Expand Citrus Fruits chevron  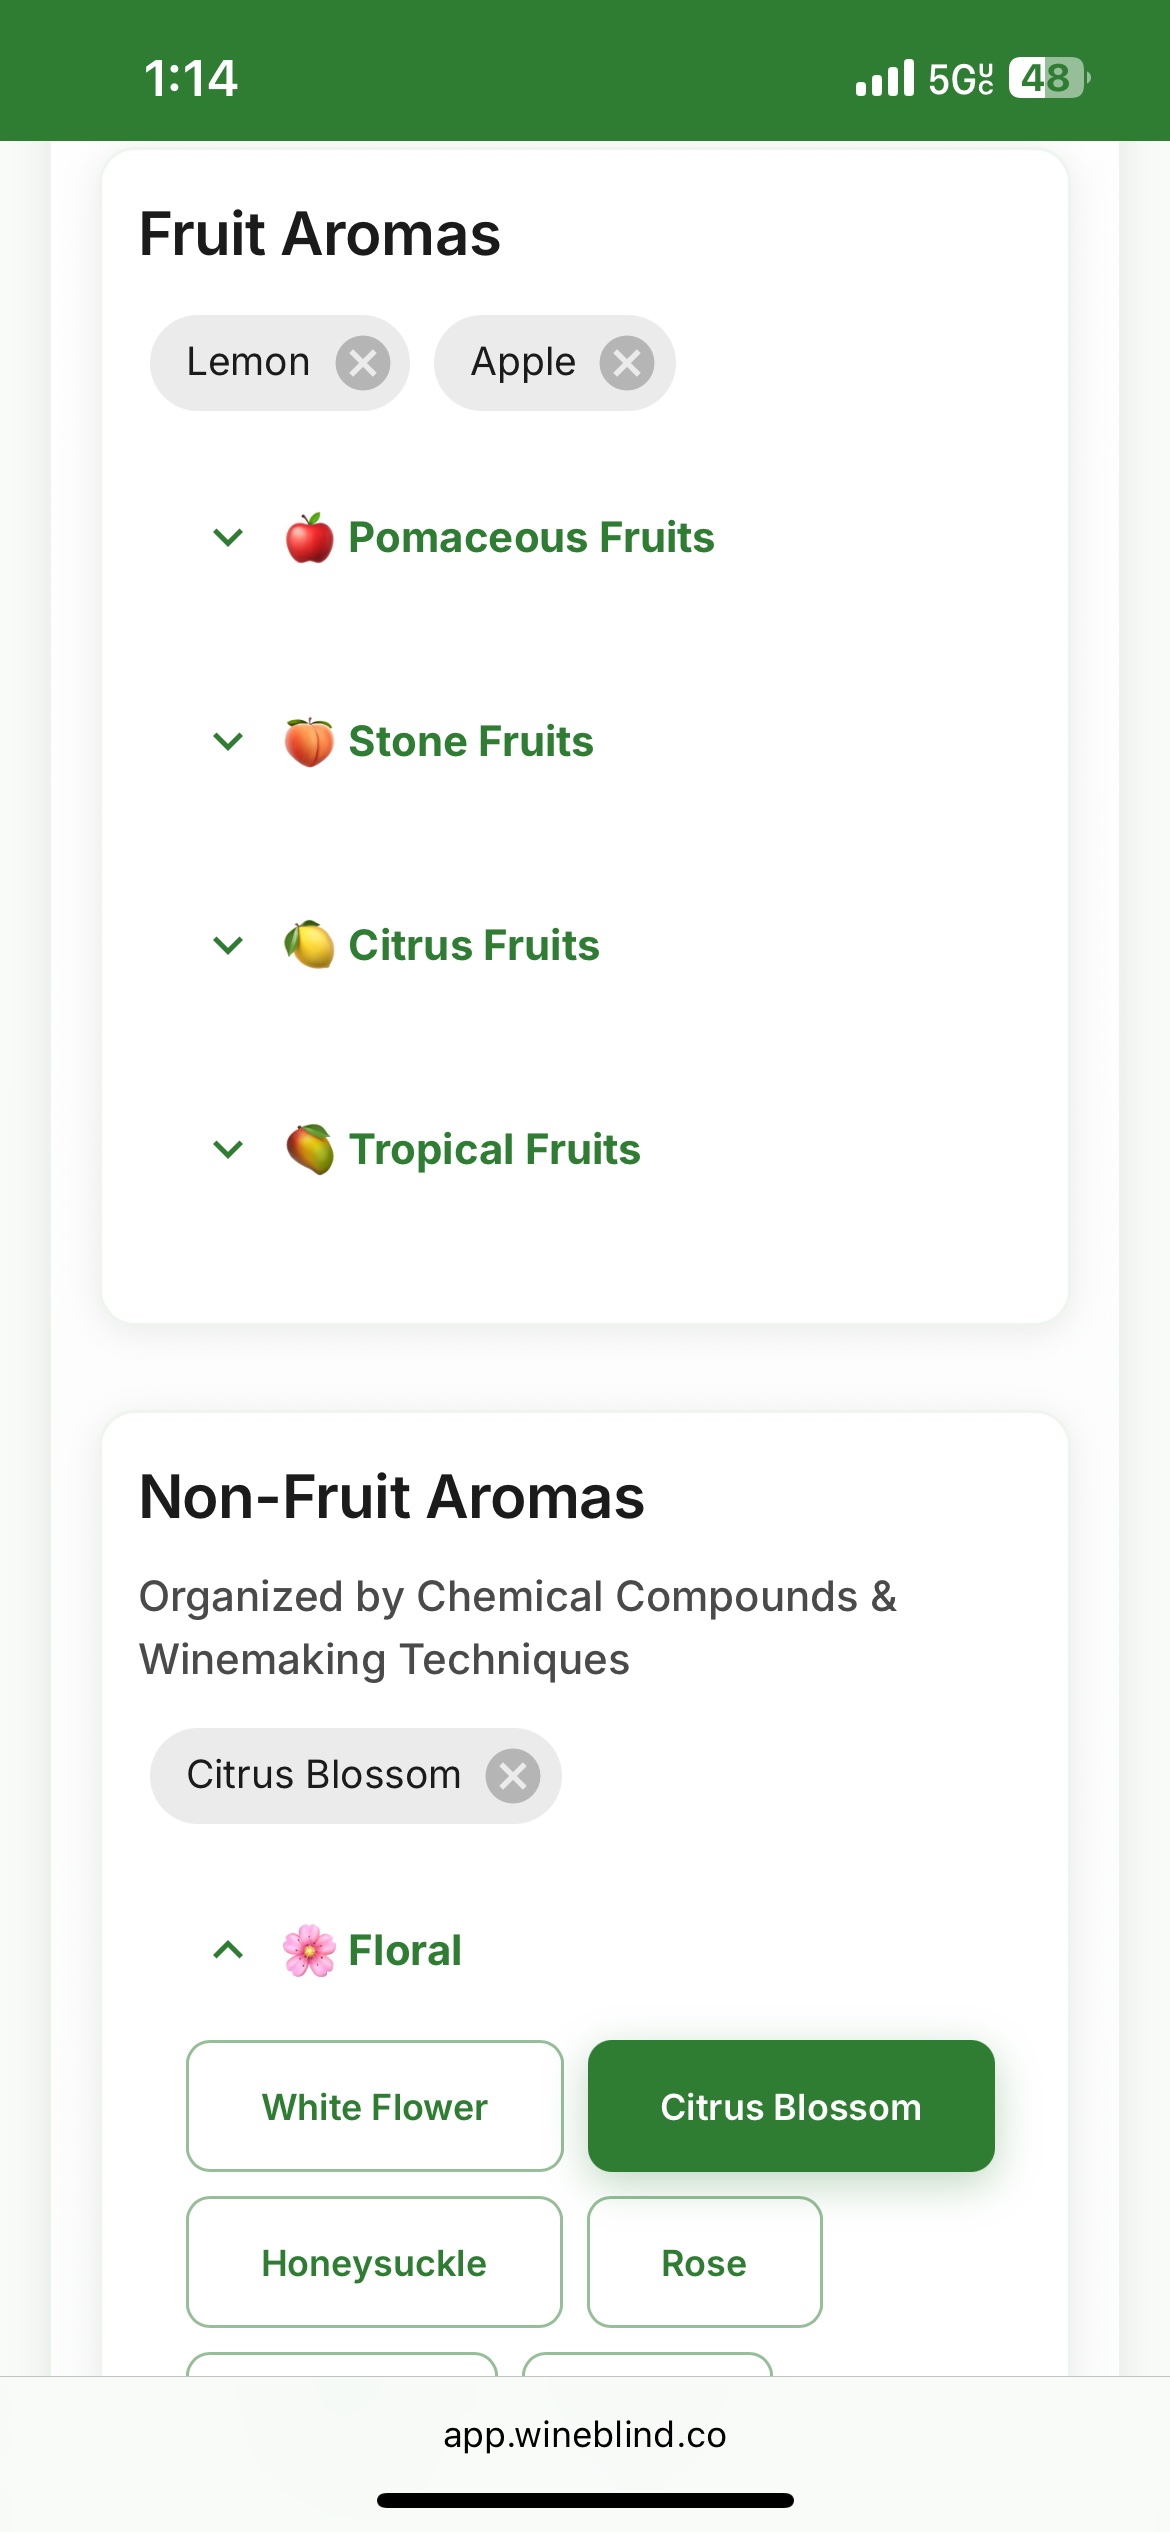click(229, 946)
